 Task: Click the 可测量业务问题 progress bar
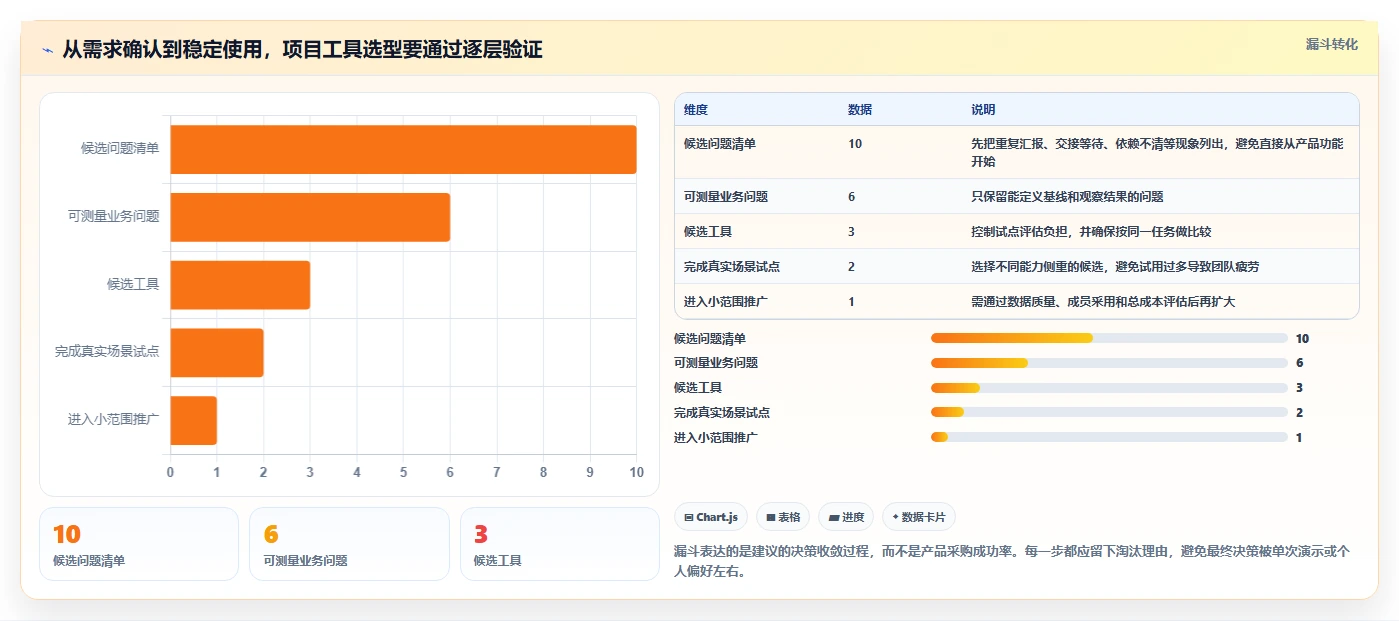(x=1109, y=363)
